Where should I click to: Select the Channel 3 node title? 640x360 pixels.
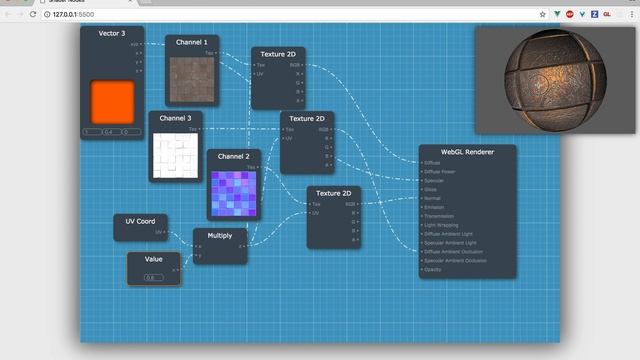pos(175,118)
